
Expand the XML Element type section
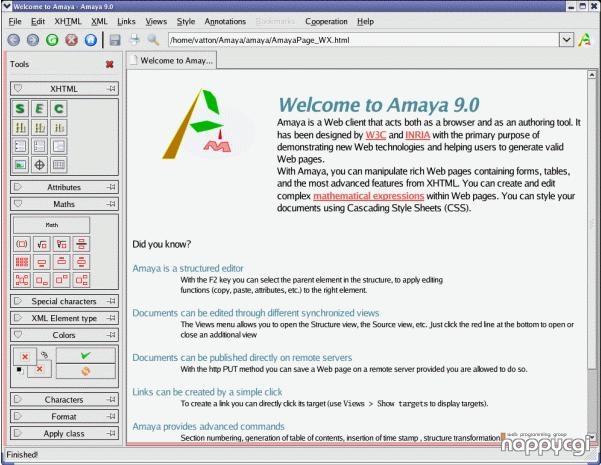click(x=18, y=318)
